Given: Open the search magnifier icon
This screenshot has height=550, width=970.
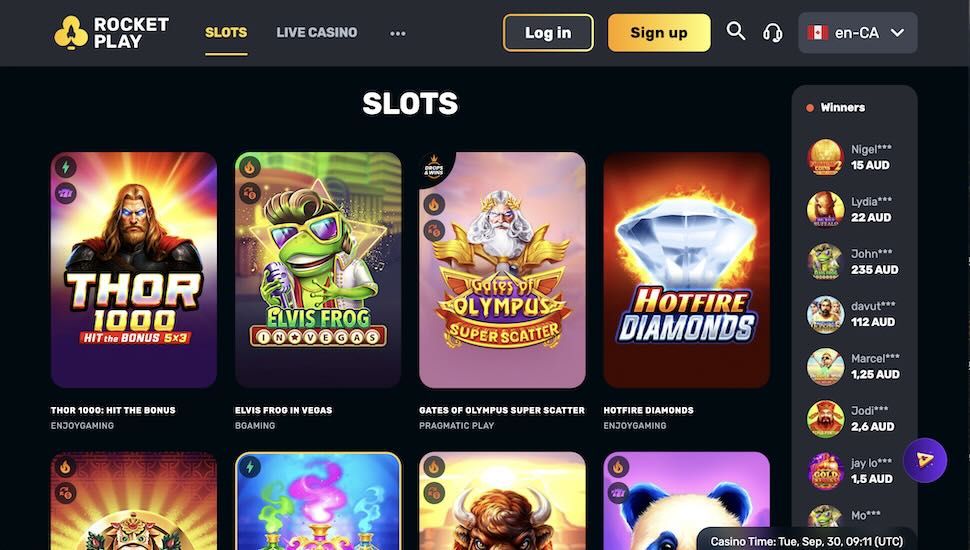Looking at the screenshot, I should (x=736, y=31).
